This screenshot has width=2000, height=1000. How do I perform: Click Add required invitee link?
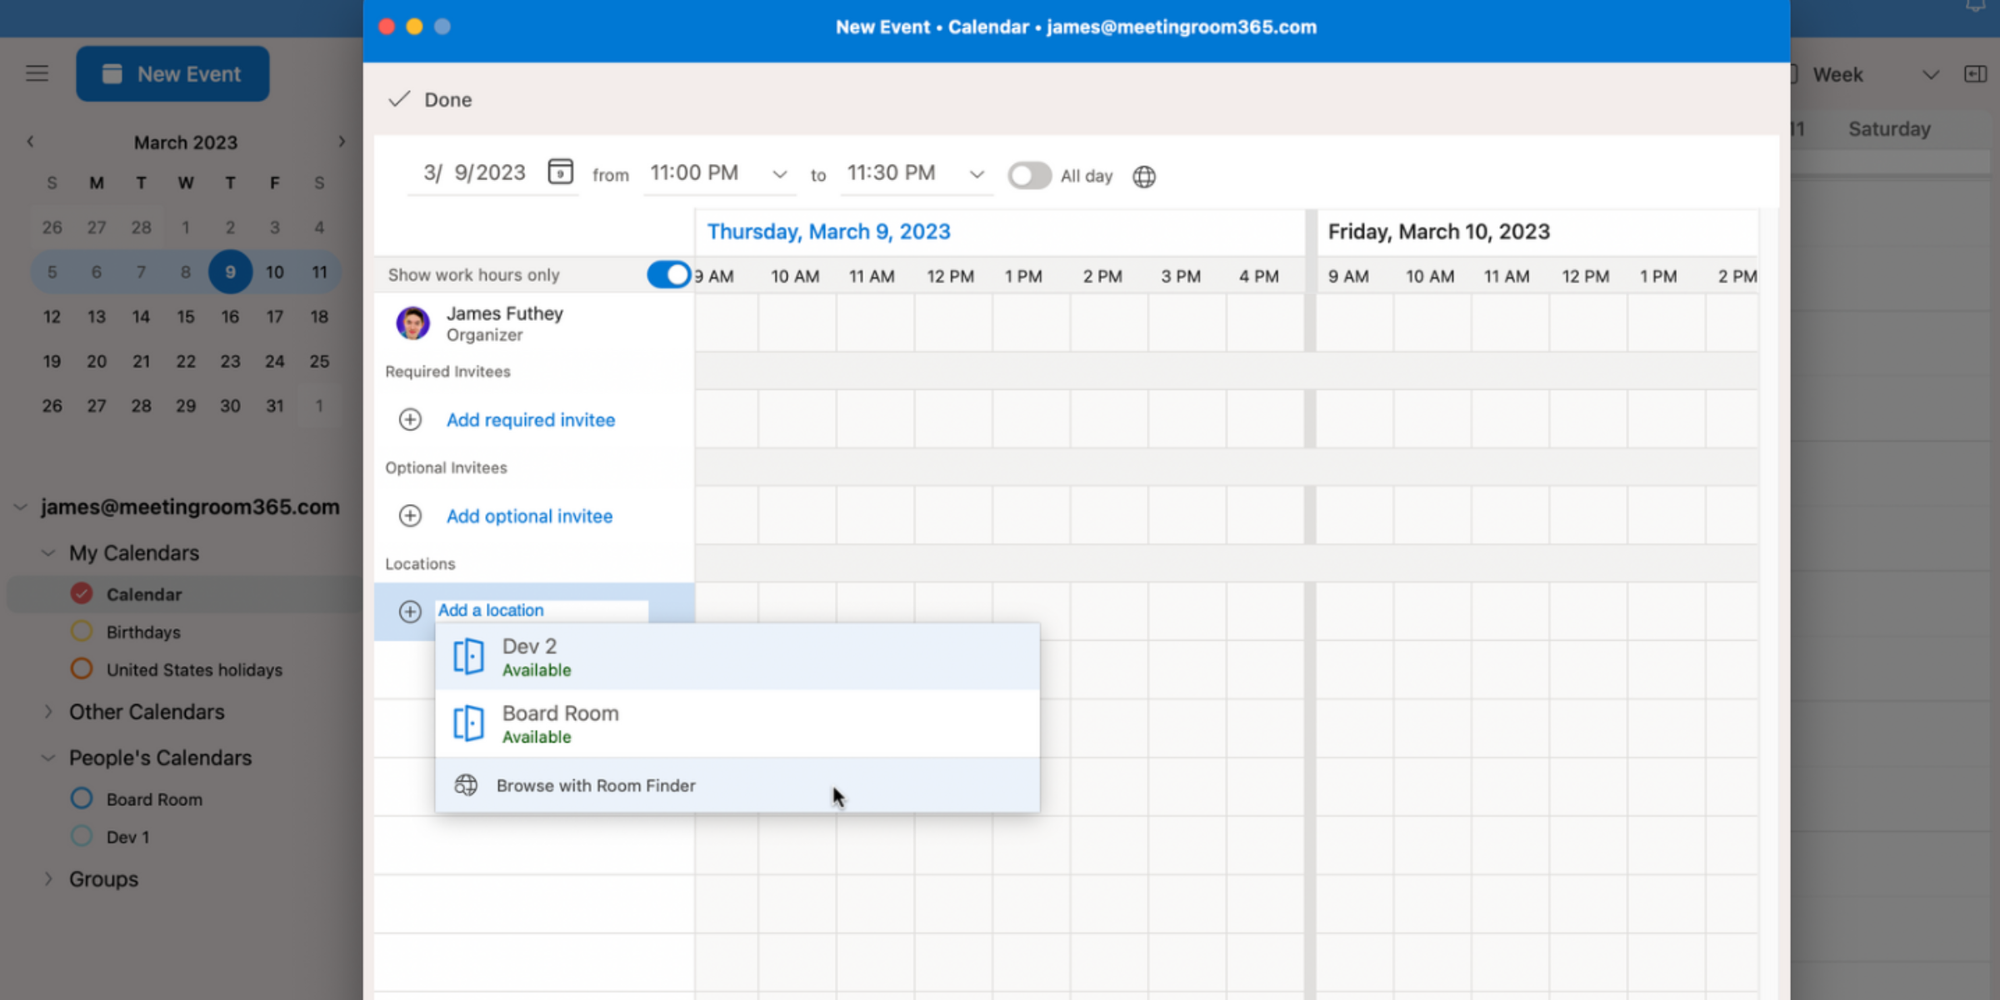tap(531, 420)
